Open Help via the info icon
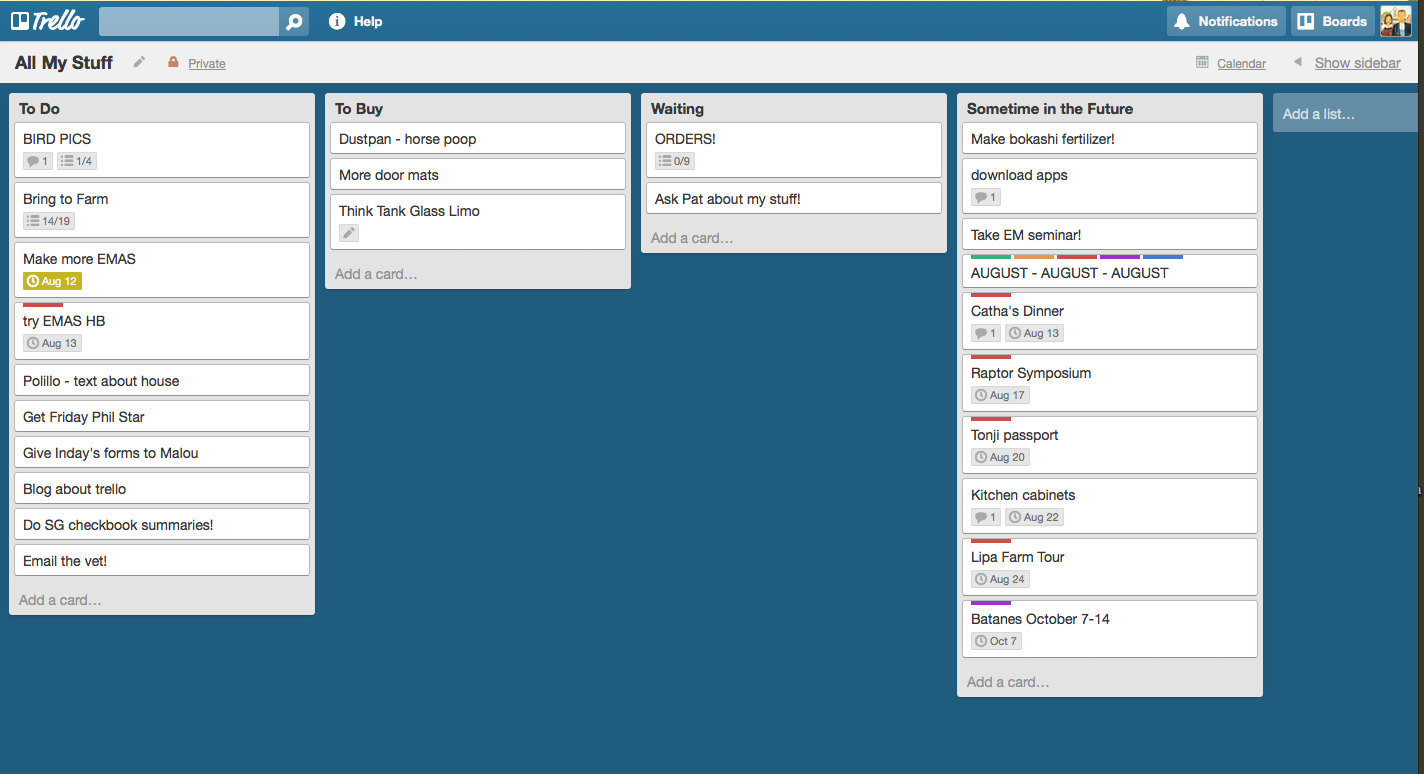Viewport: 1424px width, 774px height. (x=337, y=21)
